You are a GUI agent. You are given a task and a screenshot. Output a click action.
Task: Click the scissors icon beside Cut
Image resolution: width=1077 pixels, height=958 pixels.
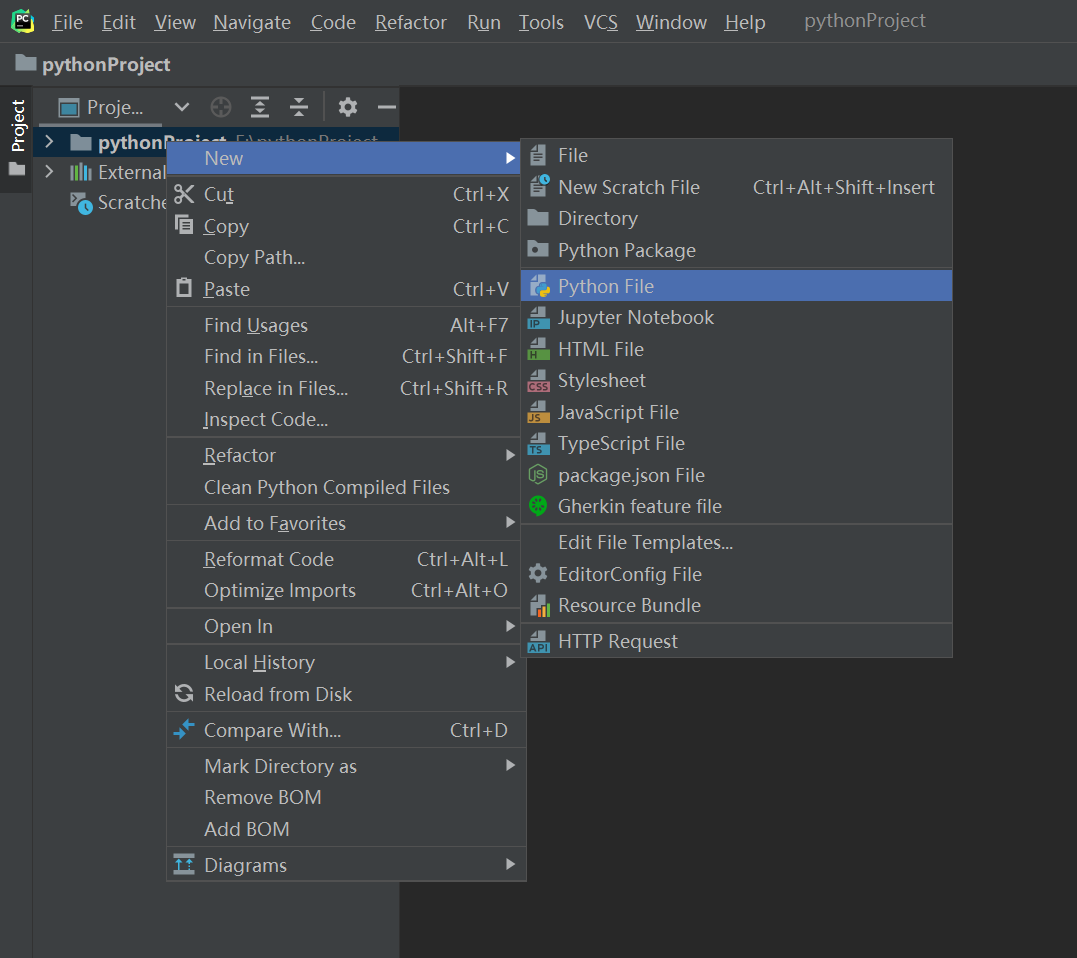(x=184, y=194)
